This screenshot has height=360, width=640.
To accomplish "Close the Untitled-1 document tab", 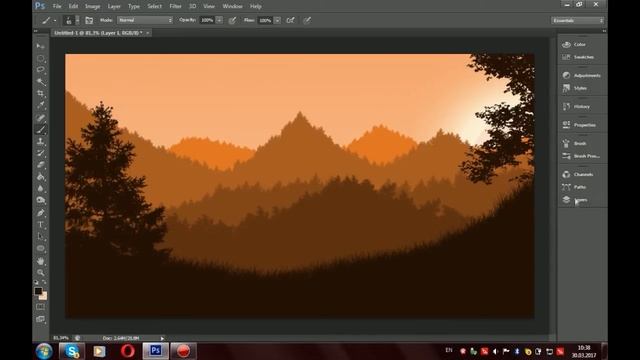I will pos(148,33).
